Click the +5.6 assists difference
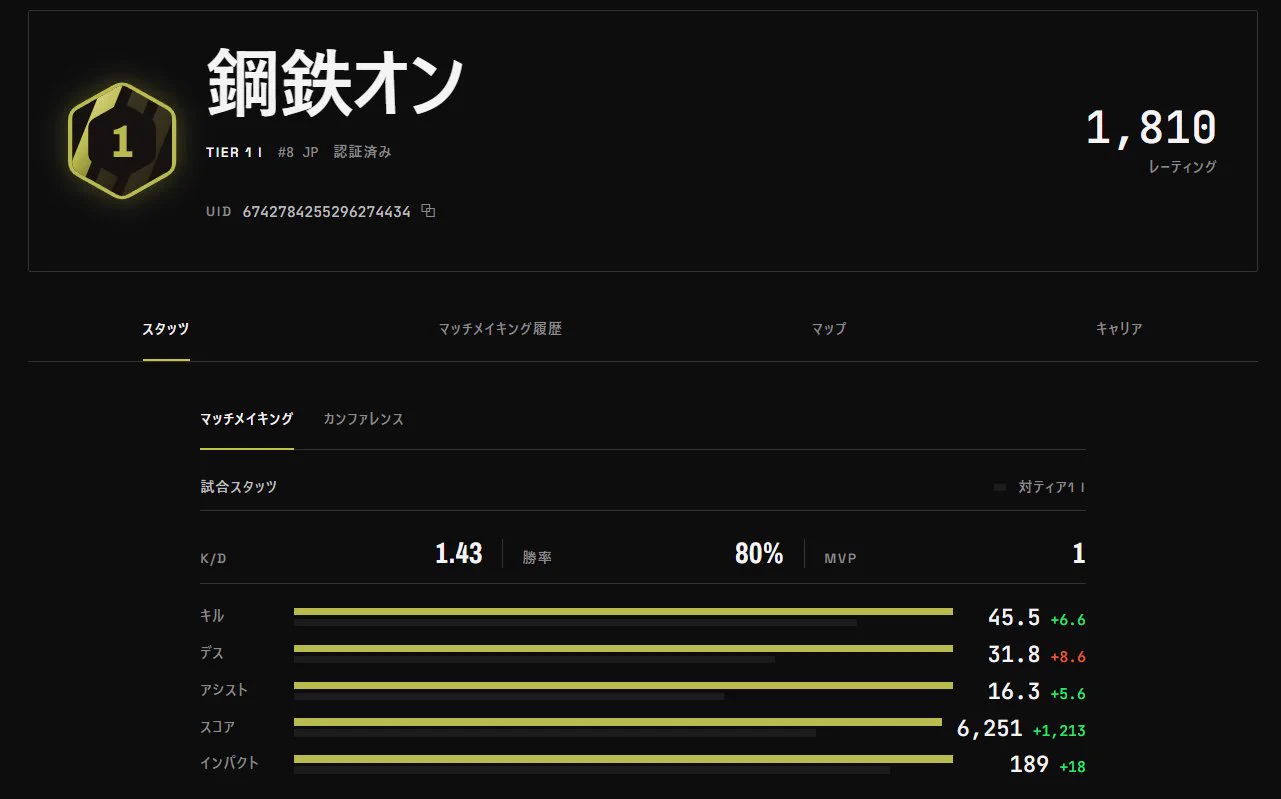 coord(1068,693)
